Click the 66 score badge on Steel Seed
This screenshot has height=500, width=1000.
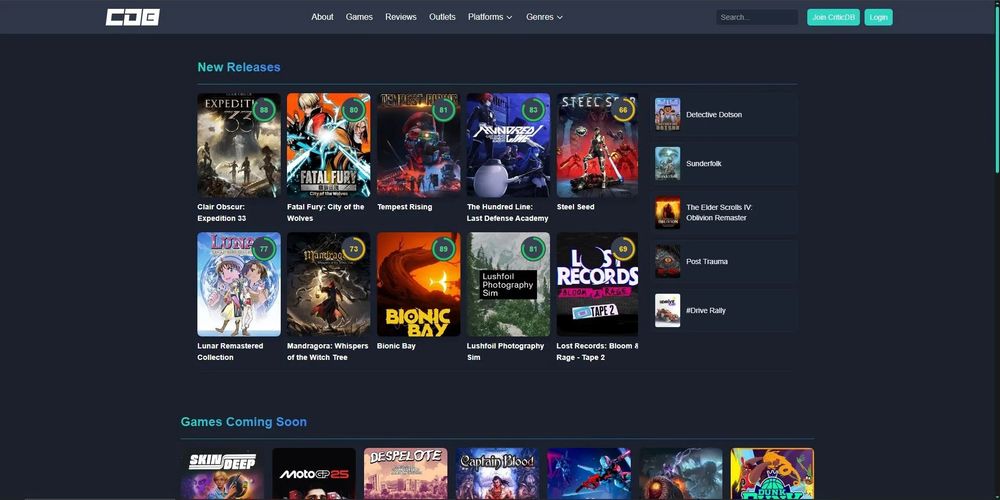[623, 110]
